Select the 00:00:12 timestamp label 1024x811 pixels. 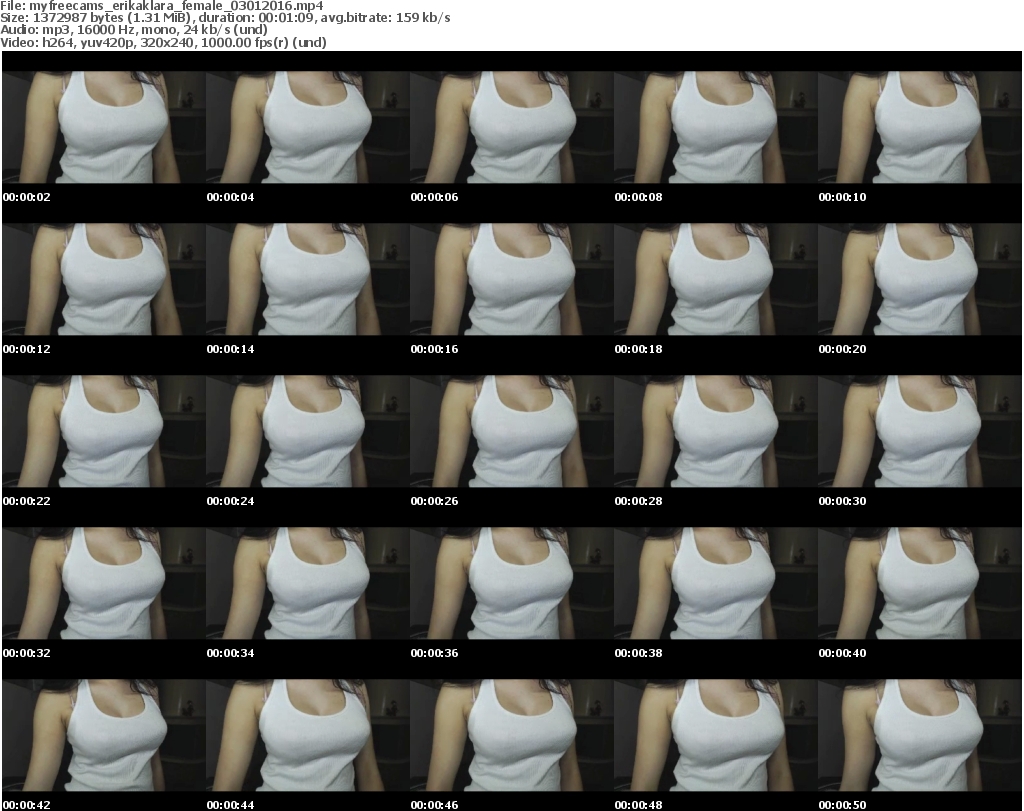coord(27,349)
